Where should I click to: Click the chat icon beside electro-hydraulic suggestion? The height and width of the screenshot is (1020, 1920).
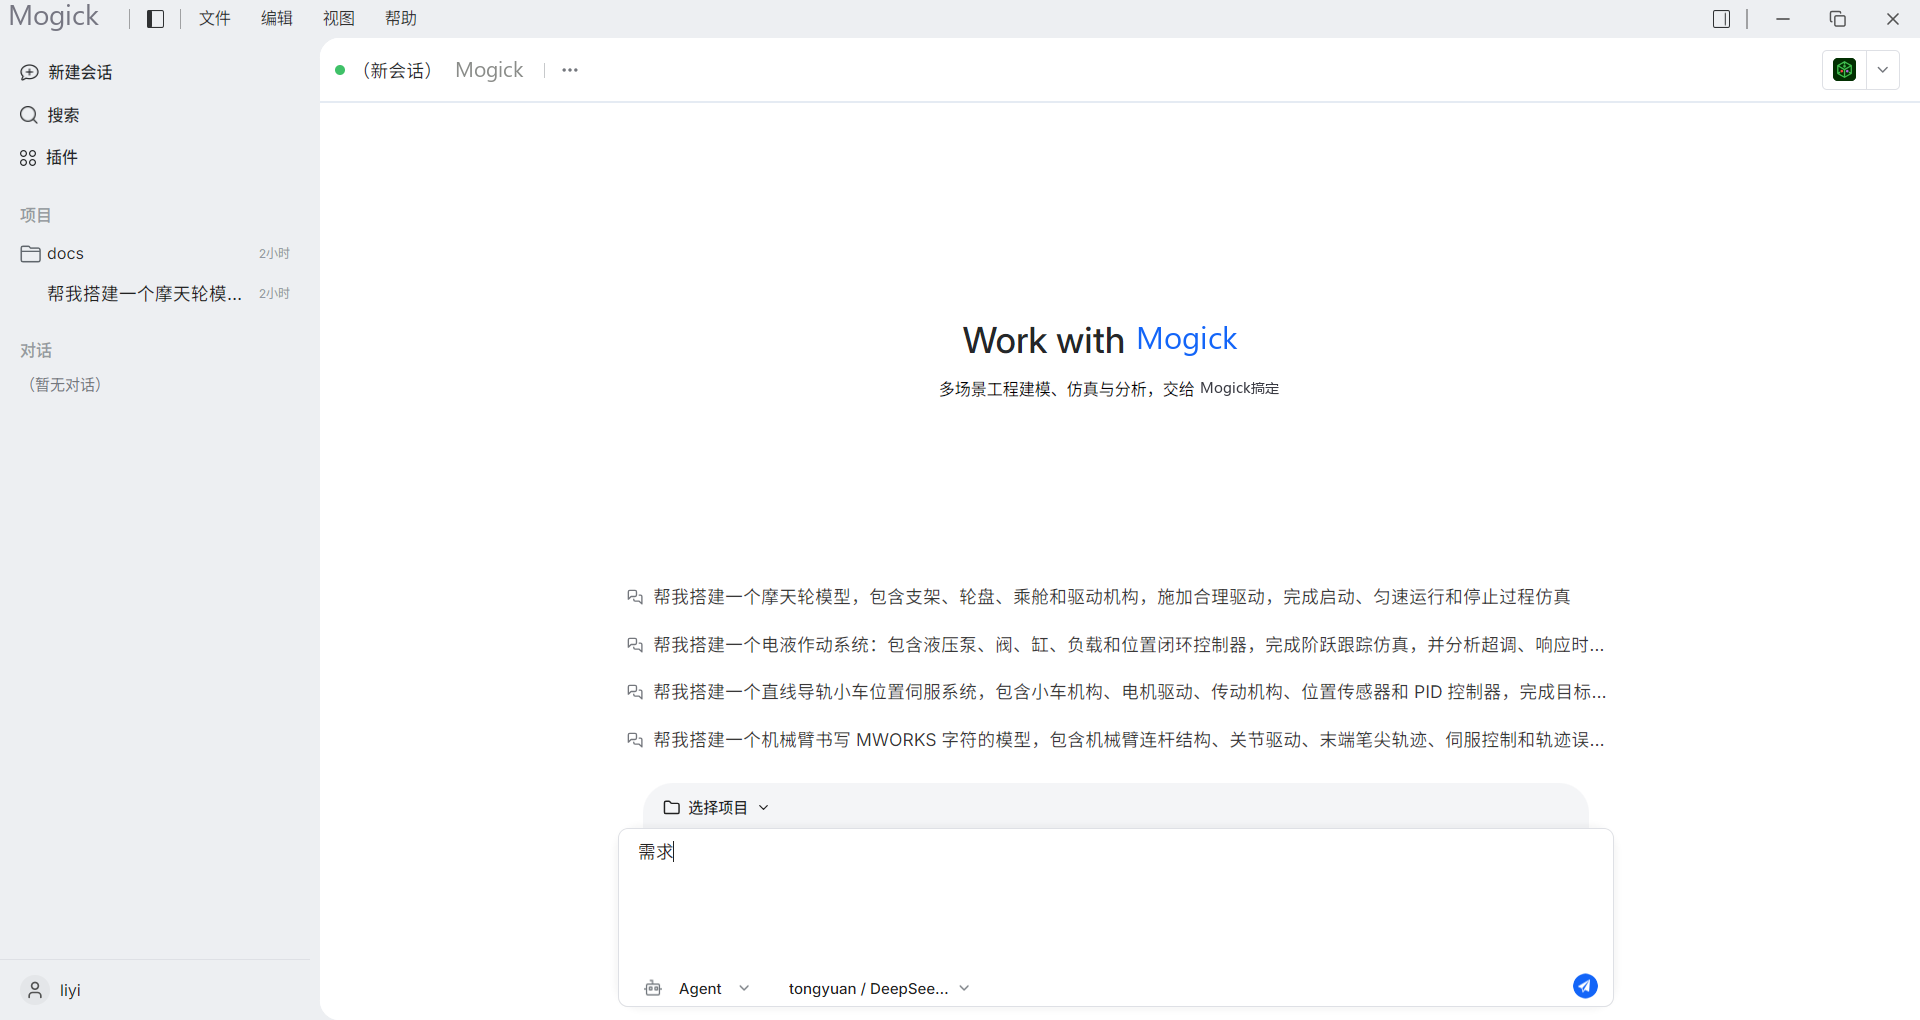tap(635, 645)
